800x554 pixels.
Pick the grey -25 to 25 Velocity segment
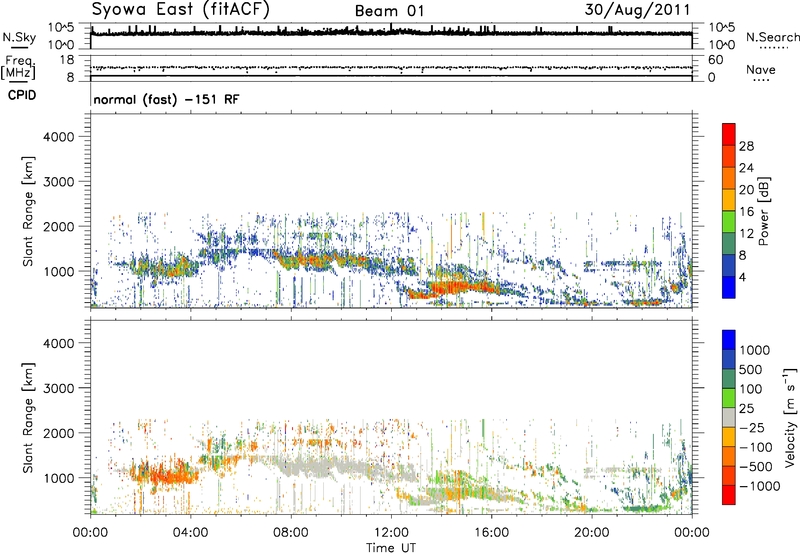(729, 417)
